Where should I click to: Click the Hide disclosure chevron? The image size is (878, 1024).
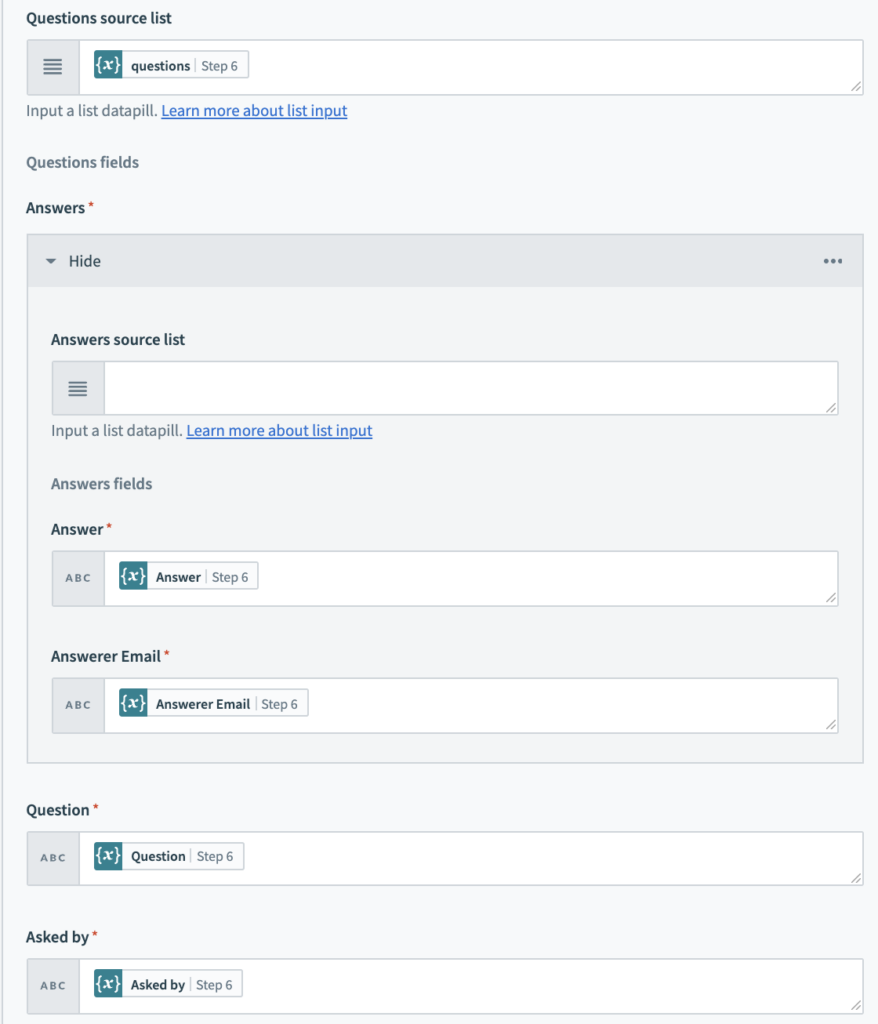click(x=51, y=261)
